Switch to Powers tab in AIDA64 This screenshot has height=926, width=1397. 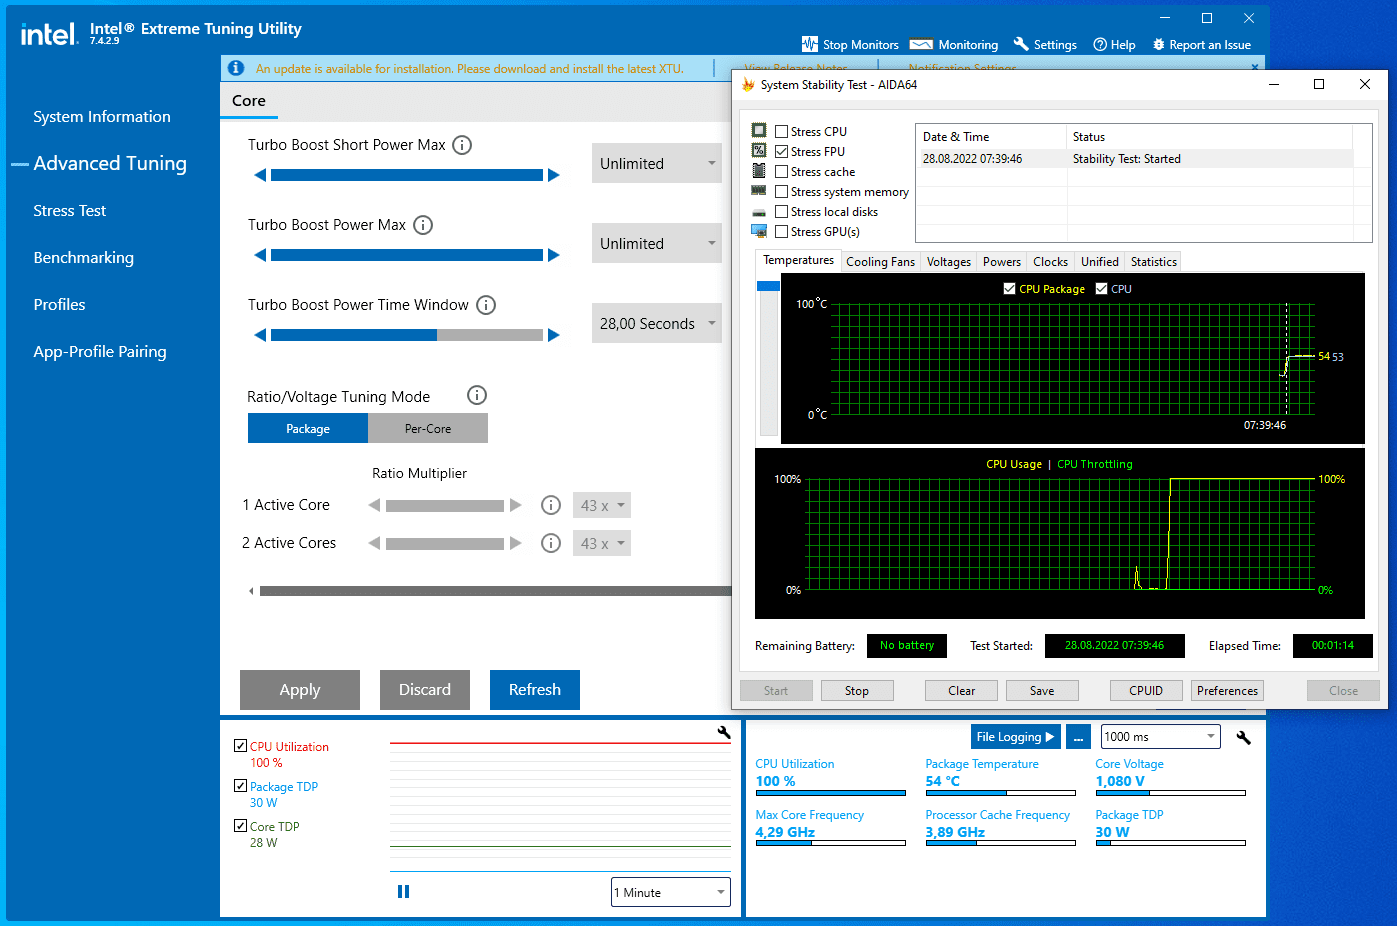(x=1002, y=262)
